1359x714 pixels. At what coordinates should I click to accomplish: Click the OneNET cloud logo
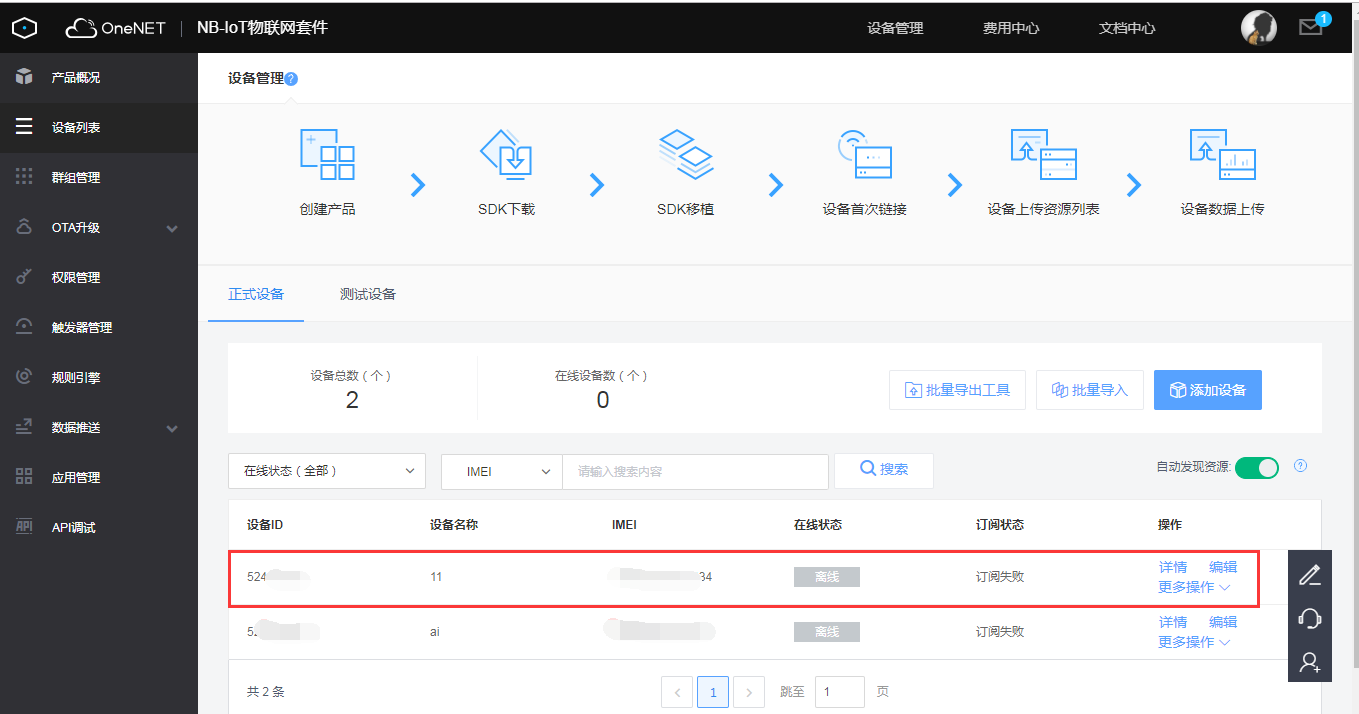click(116, 28)
